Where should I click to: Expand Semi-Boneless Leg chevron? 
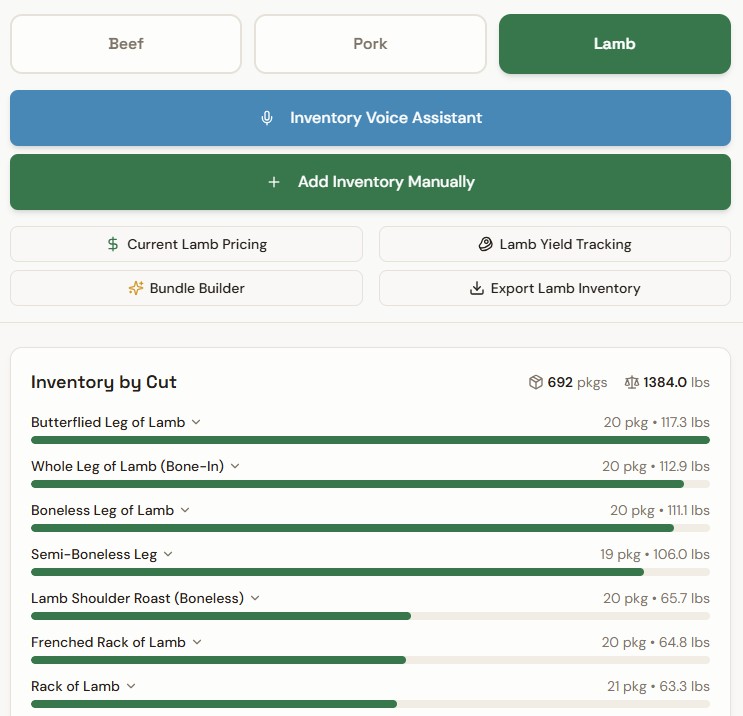(168, 554)
